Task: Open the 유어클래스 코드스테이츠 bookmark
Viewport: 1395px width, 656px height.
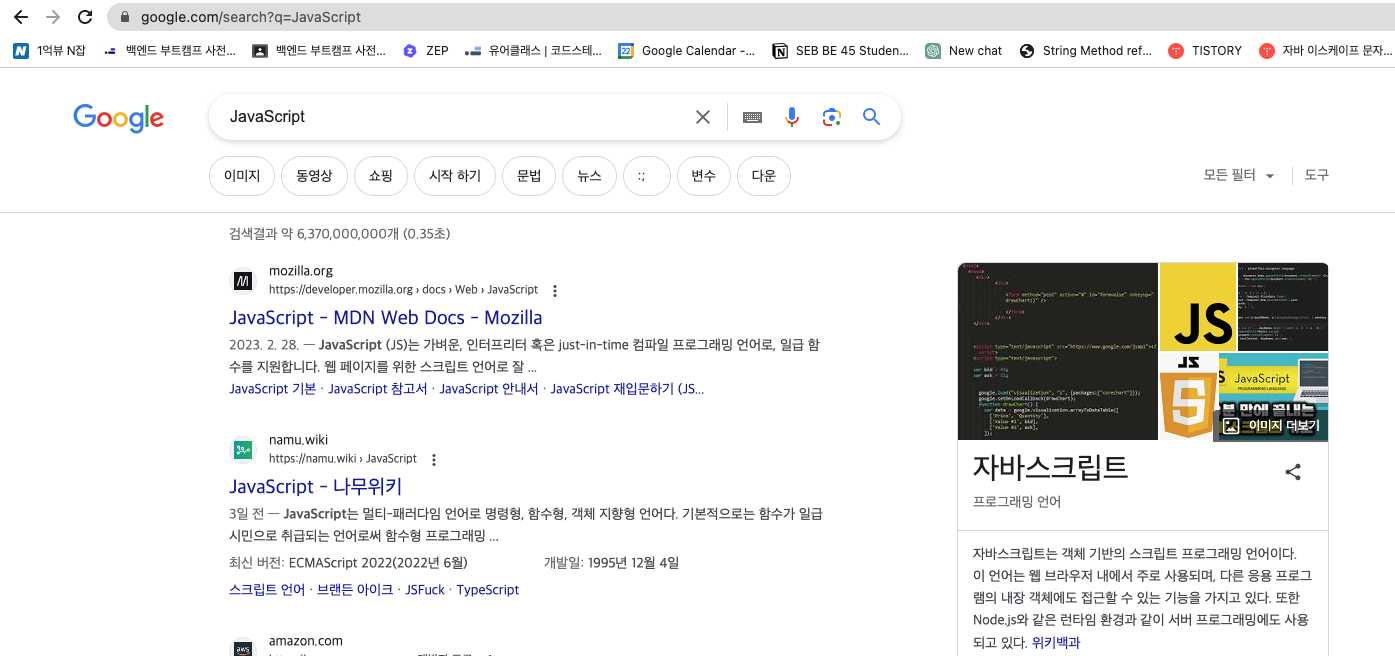Action: tap(534, 50)
